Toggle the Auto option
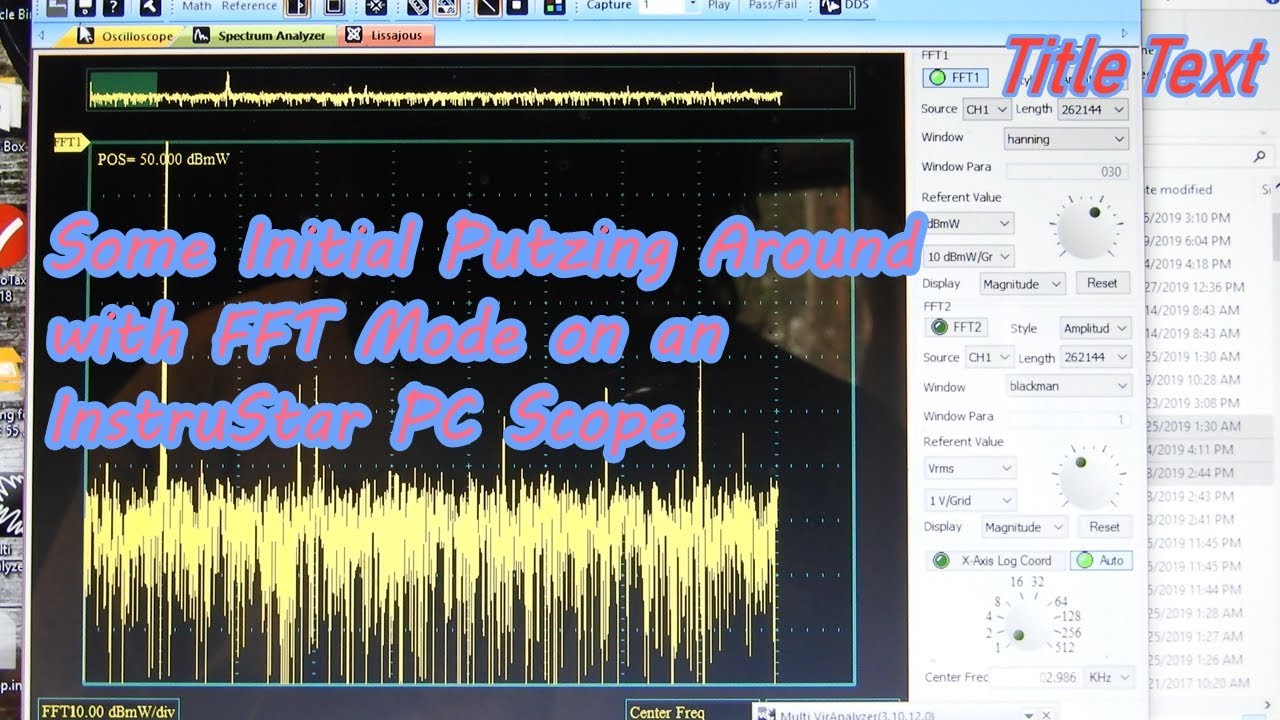 pyautogui.click(x=1101, y=561)
